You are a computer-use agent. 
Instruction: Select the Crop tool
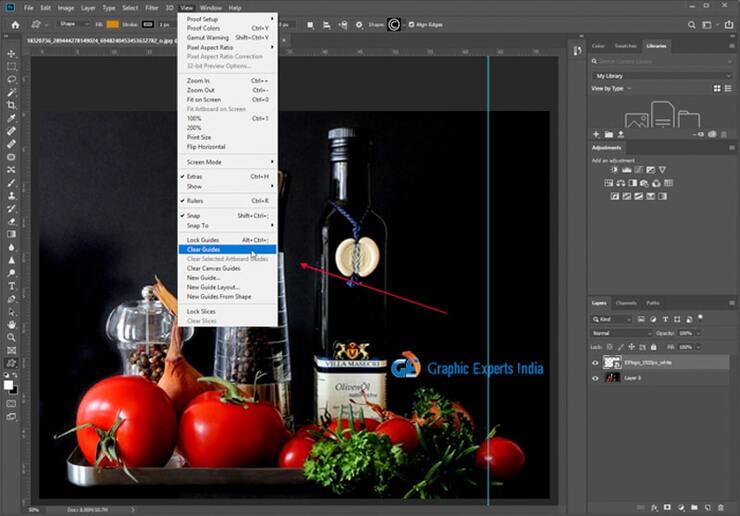pos(12,105)
